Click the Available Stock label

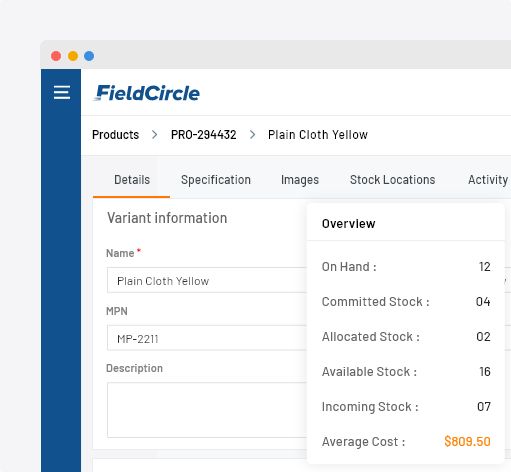tap(369, 372)
